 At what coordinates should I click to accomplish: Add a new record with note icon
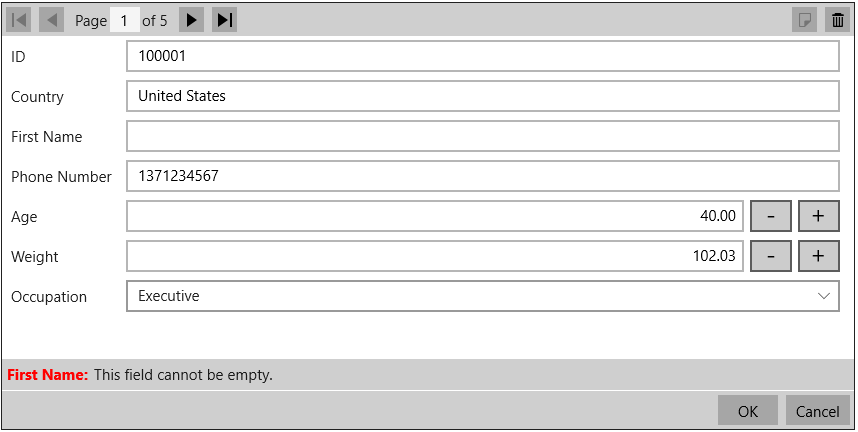click(x=804, y=20)
